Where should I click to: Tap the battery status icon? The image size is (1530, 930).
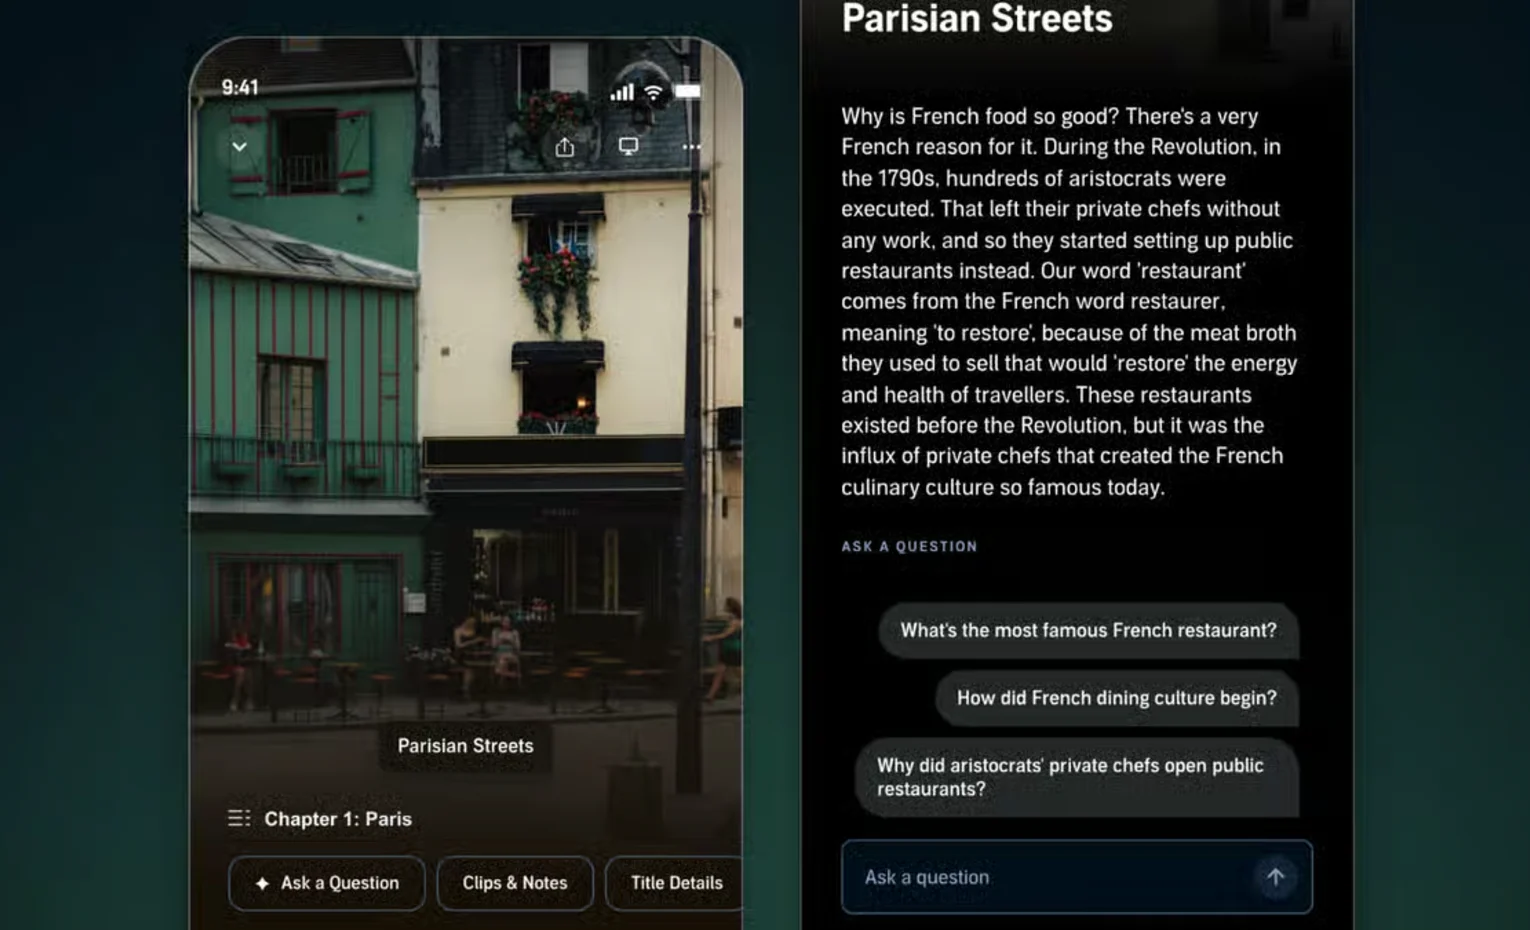point(687,92)
